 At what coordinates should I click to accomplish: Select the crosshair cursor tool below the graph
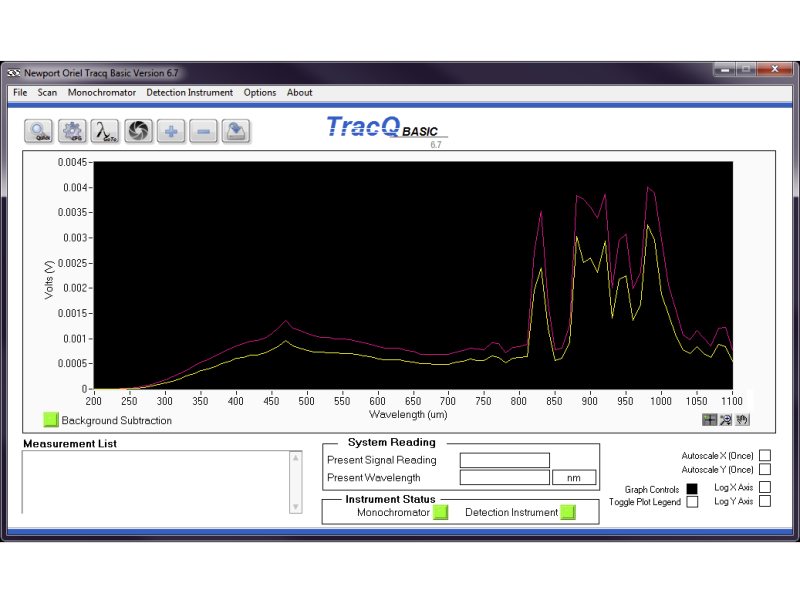pyautogui.click(x=710, y=420)
